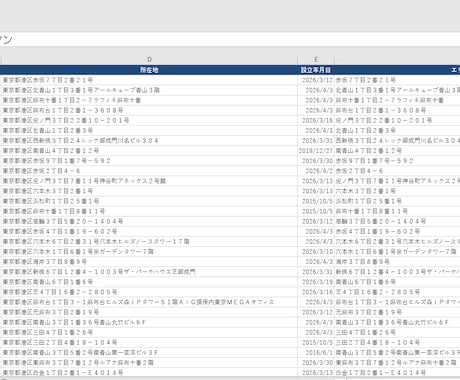
Task: Select date 2026/3/30 in the 赤坂9丁目 row
Action: [316, 161]
